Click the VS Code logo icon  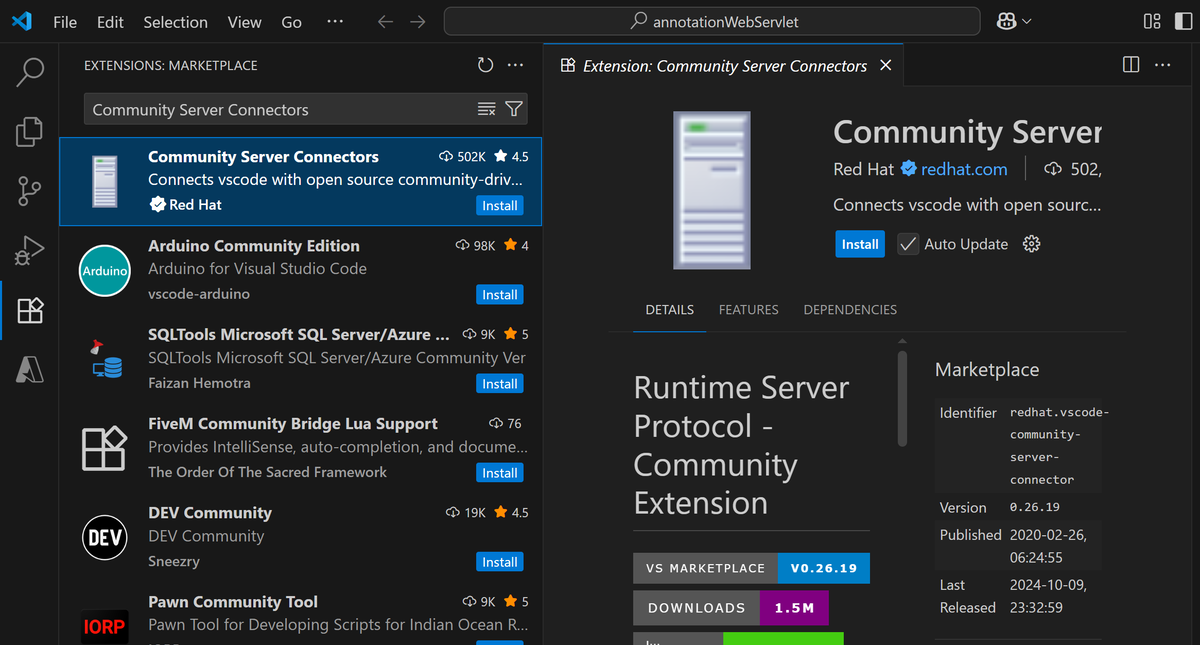tap(22, 21)
